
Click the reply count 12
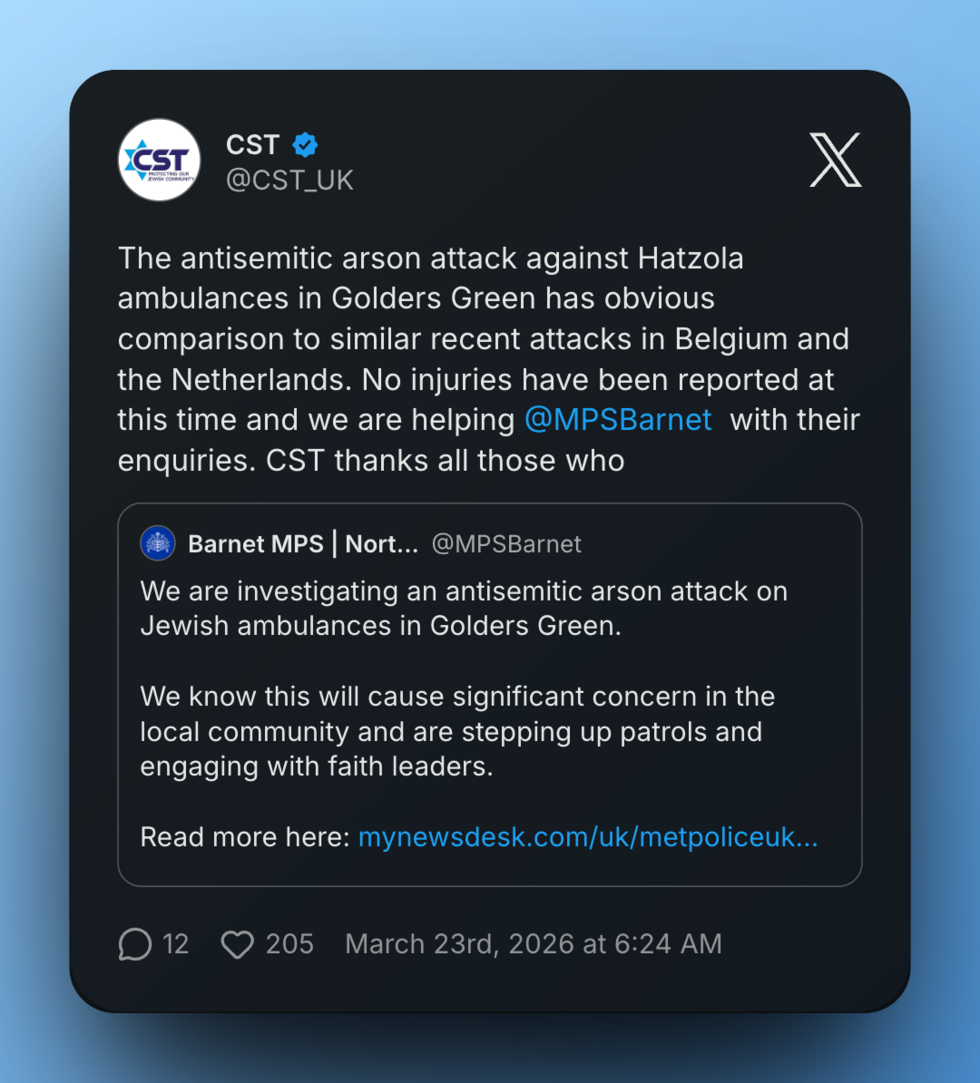pos(175,944)
